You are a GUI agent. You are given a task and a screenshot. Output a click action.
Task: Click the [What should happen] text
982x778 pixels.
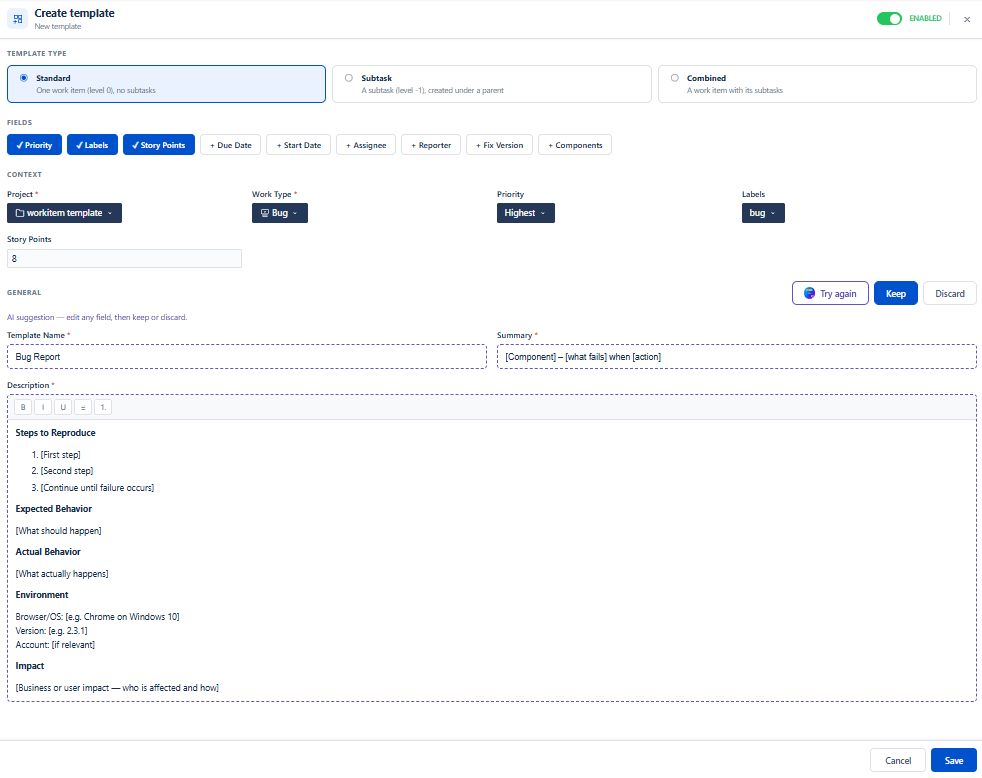58,531
